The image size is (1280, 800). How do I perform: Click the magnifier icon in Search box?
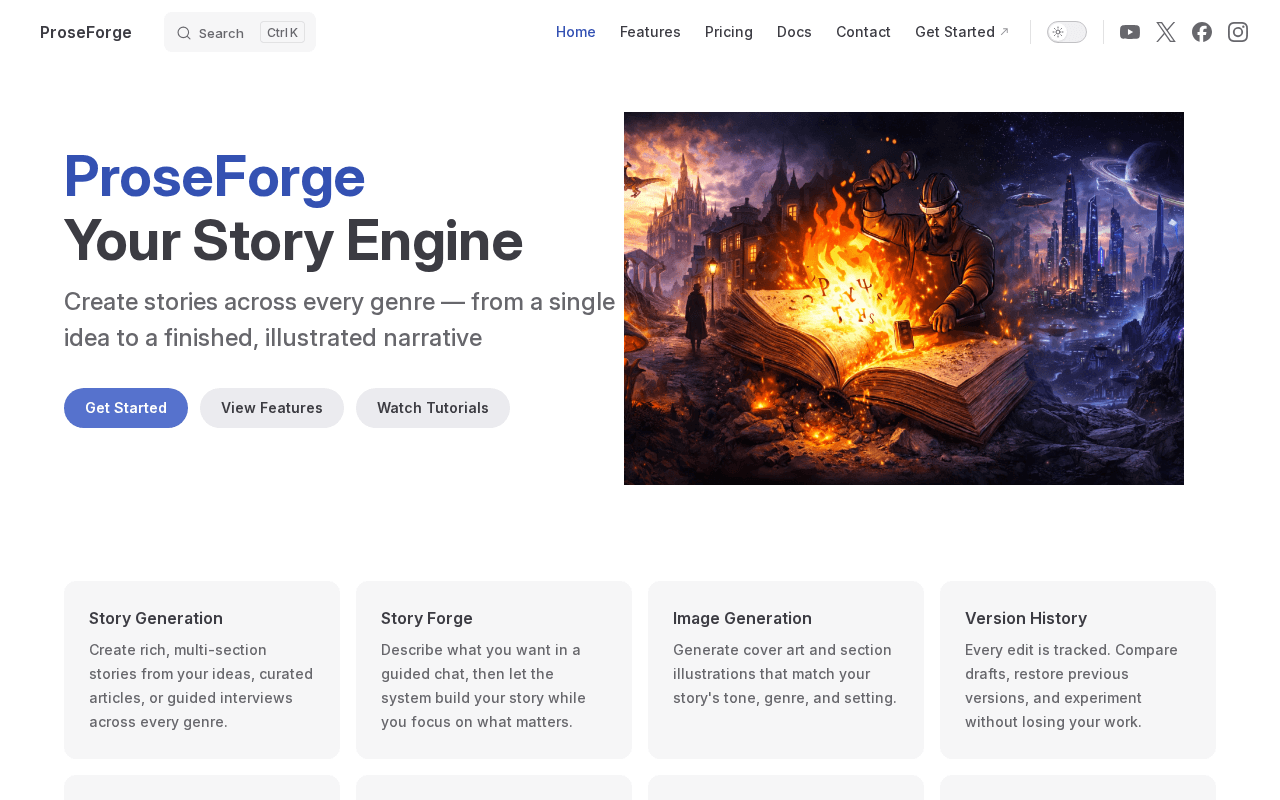(x=184, y=33)
